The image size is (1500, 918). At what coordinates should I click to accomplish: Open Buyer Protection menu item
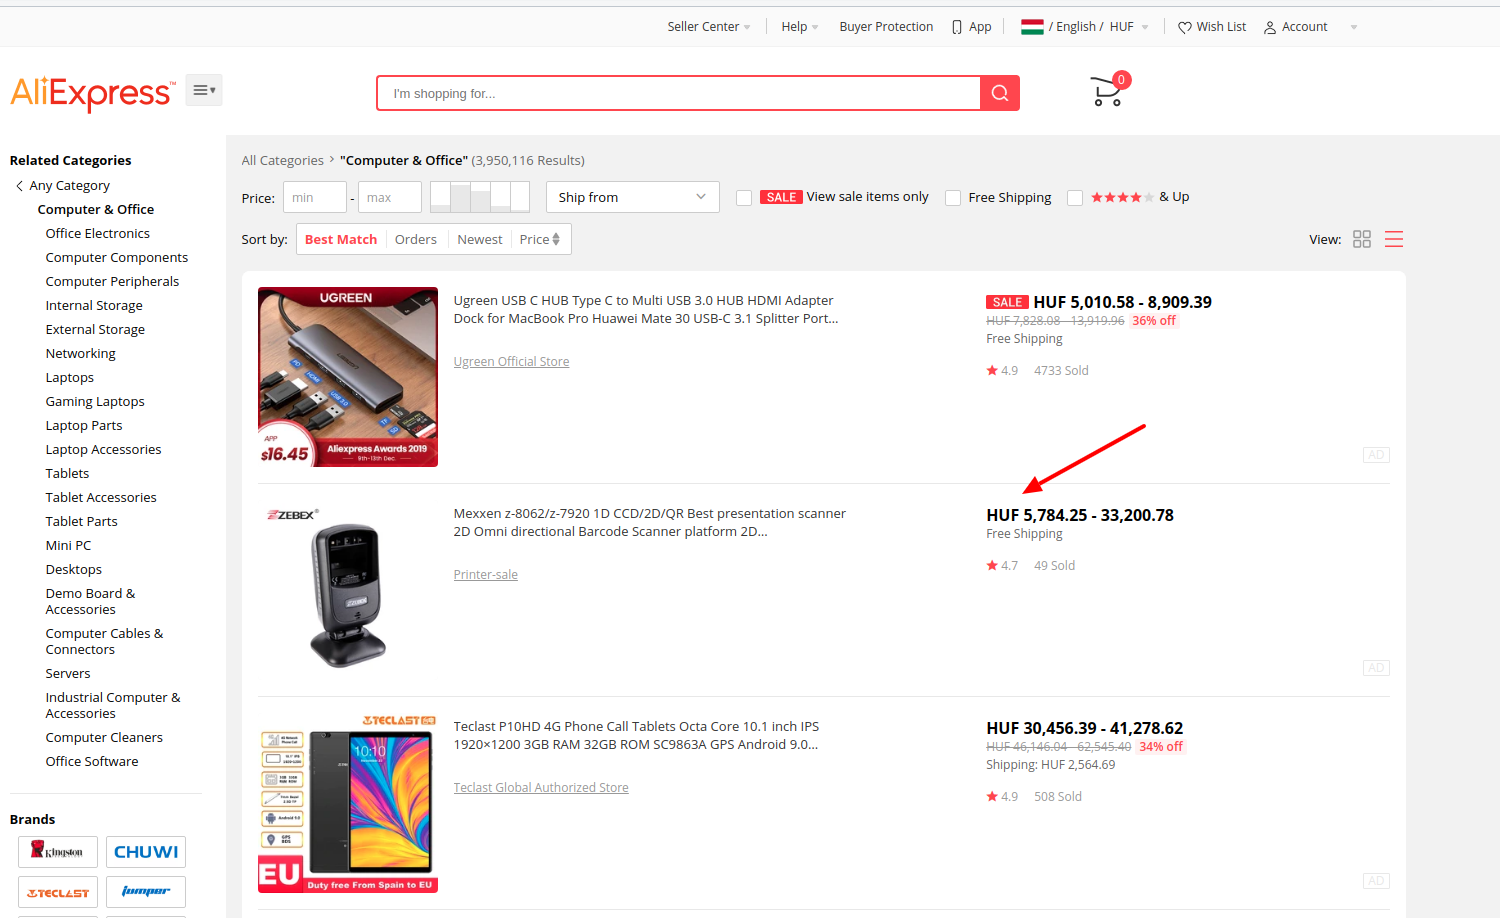886,27
